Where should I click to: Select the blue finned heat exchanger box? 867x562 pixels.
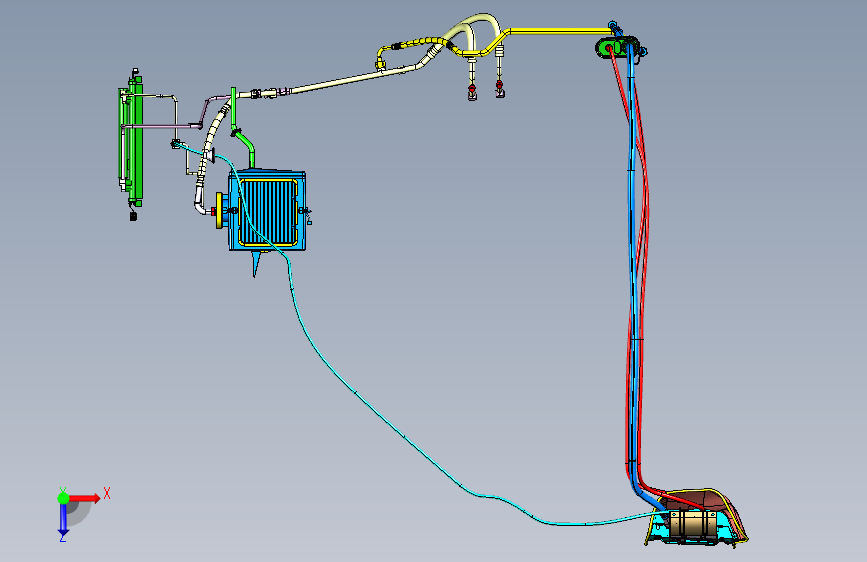click(268, 211)
